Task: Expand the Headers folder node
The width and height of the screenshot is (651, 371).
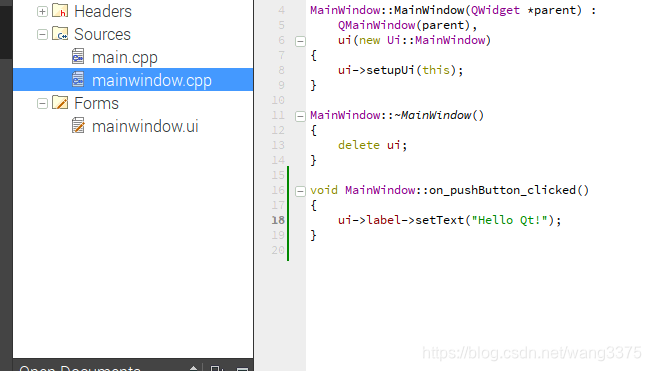Action: [42, 11]
